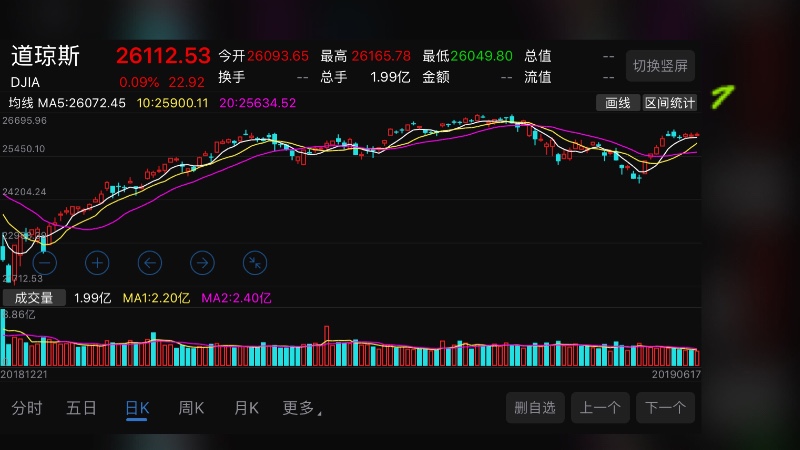Click the MA5:26072.45 average label
The width and height of the screenshot is (800, 450).
pos(82,103)
